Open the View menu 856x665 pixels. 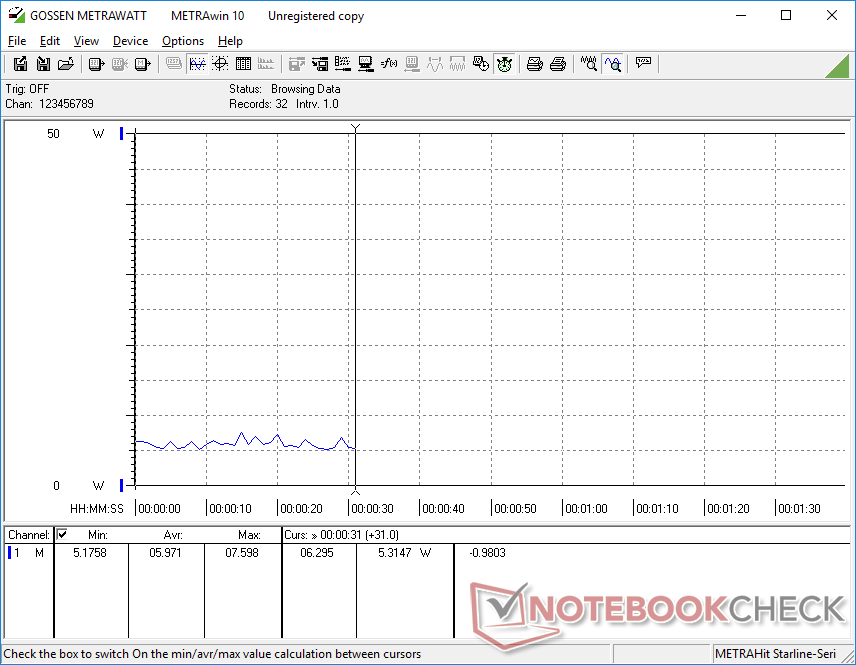point(86,41)
